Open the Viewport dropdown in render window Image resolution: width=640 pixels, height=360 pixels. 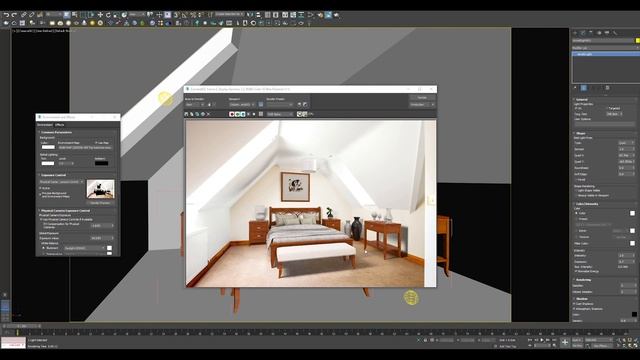[x=242, y=104]
